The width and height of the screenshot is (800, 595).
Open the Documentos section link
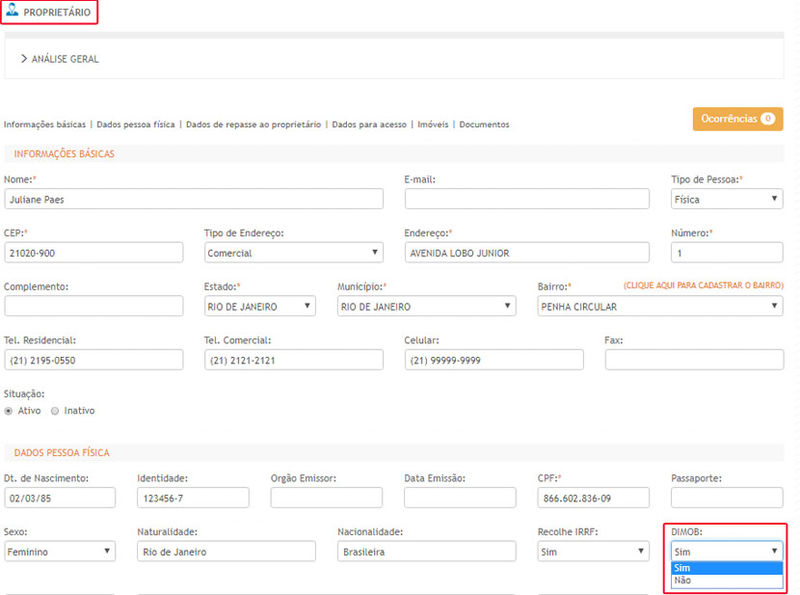(484, 125)
